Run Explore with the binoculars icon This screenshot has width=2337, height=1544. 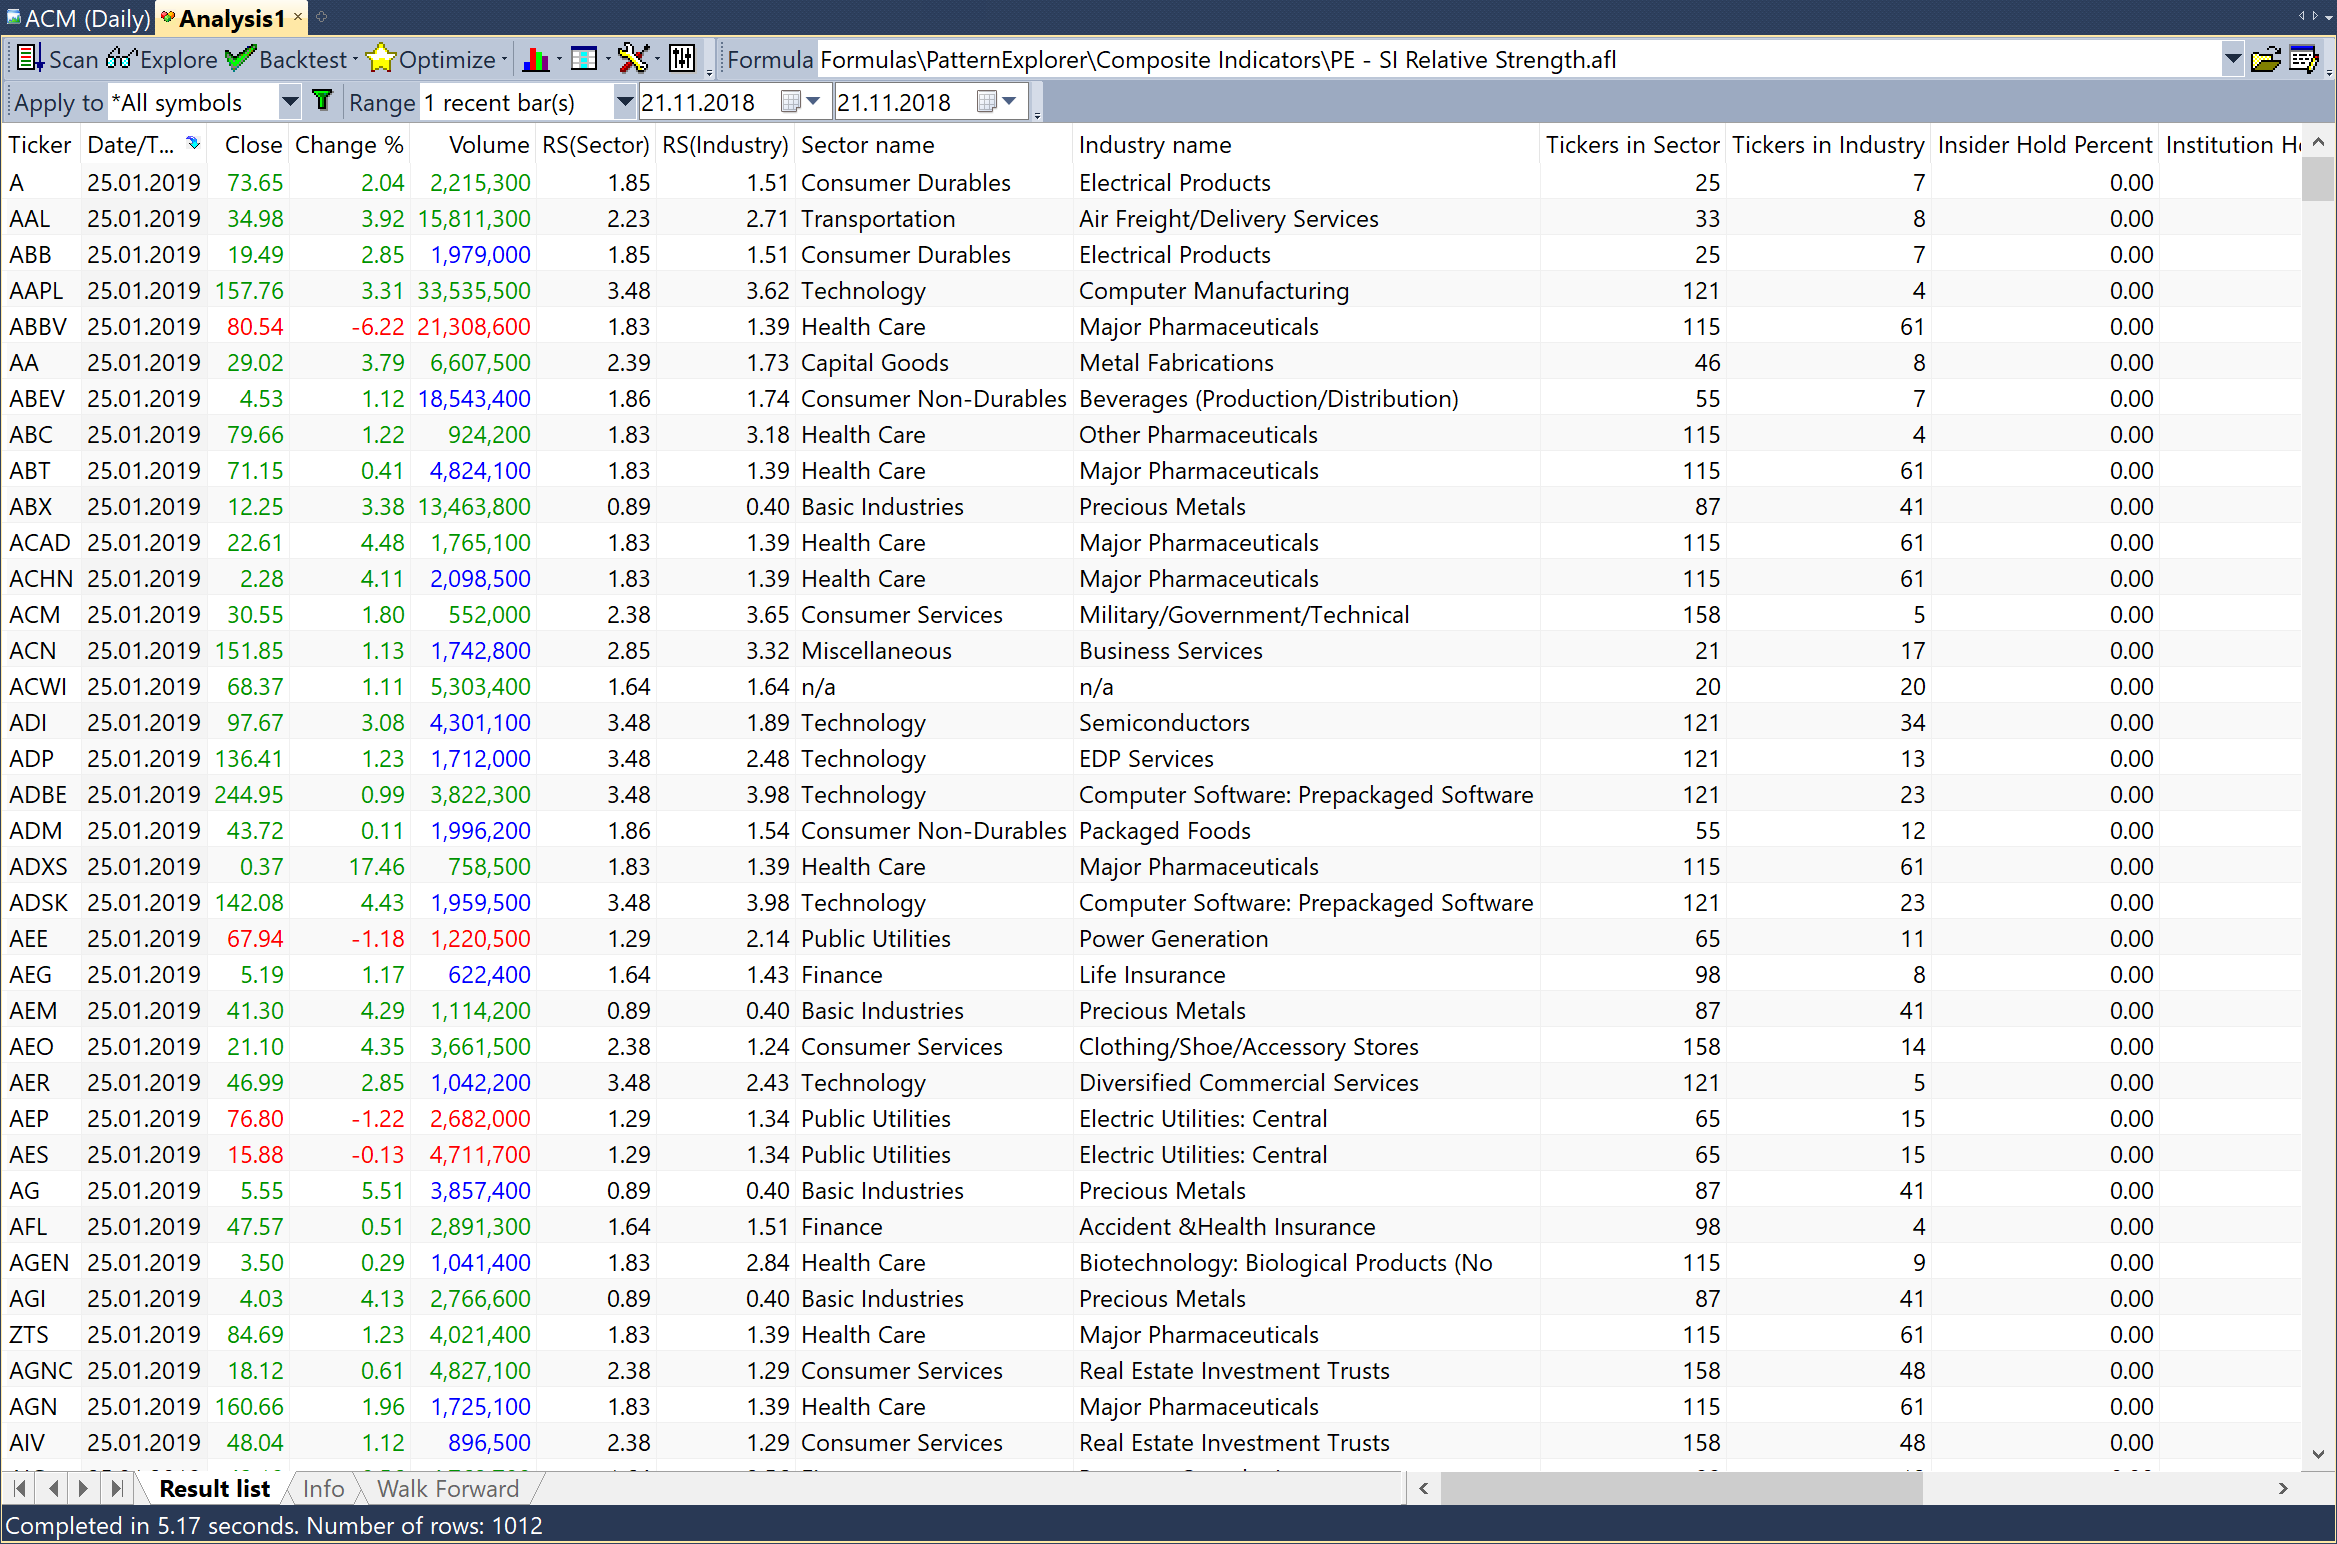tap(121, 59)
